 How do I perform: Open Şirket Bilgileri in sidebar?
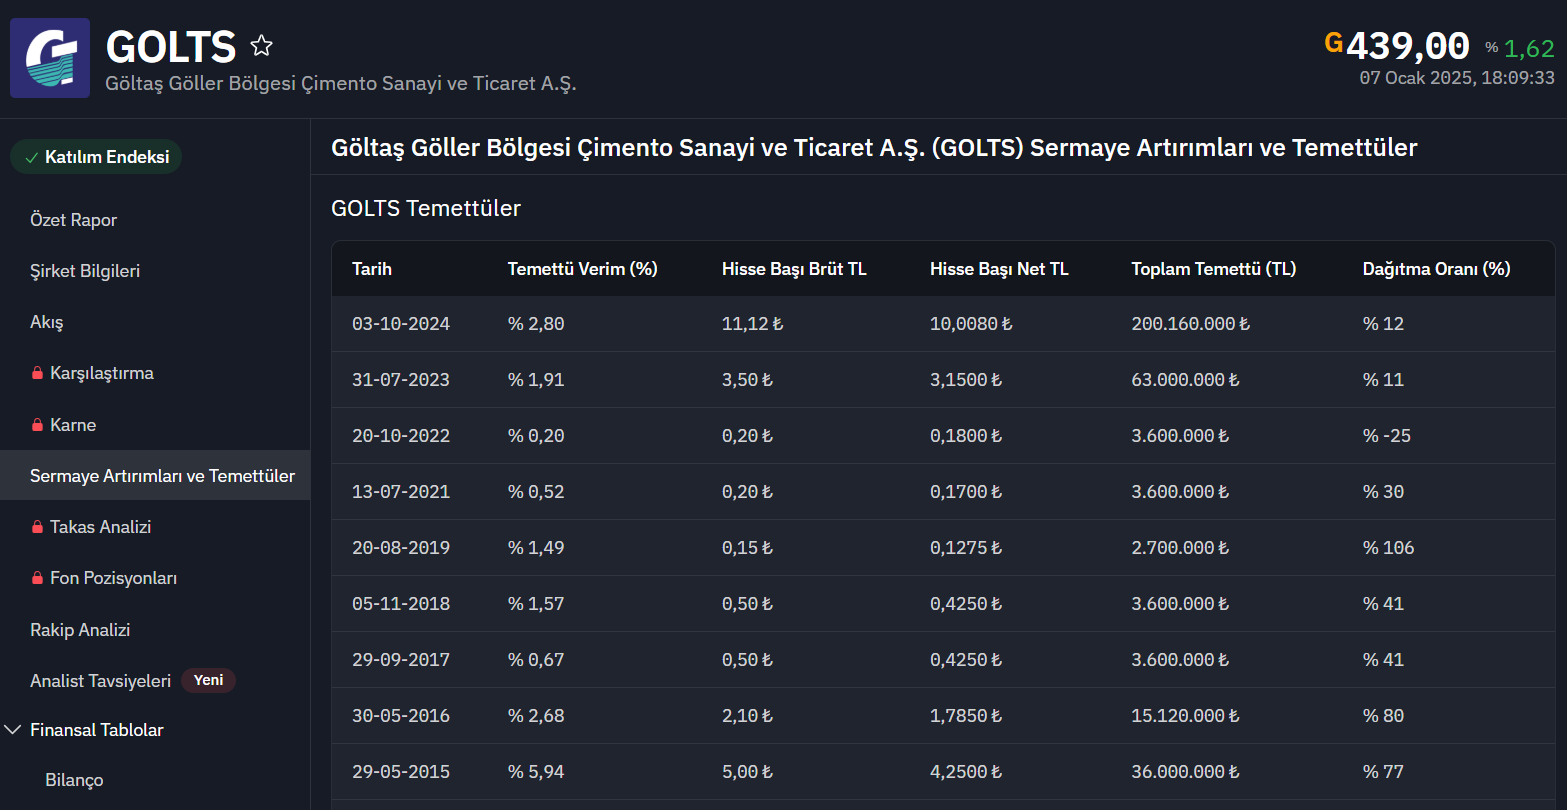tap(85, 271)
